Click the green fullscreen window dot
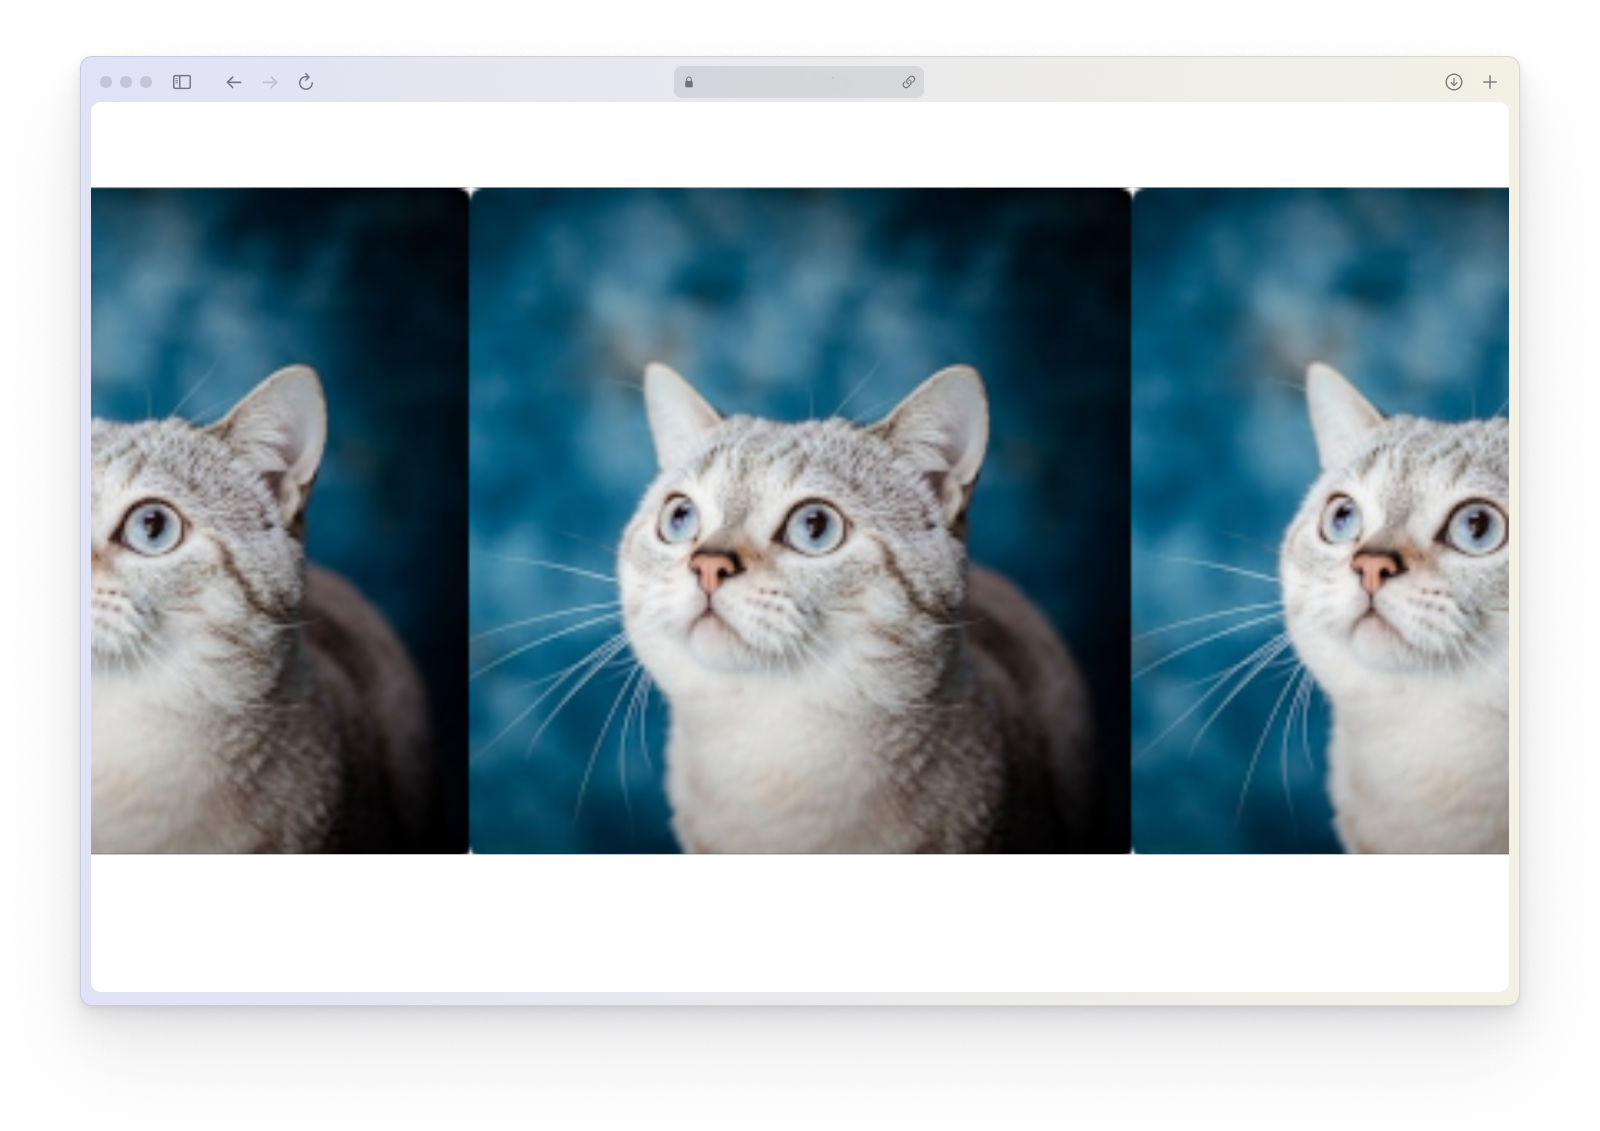 pyautogui.click(x=144, y=83)
